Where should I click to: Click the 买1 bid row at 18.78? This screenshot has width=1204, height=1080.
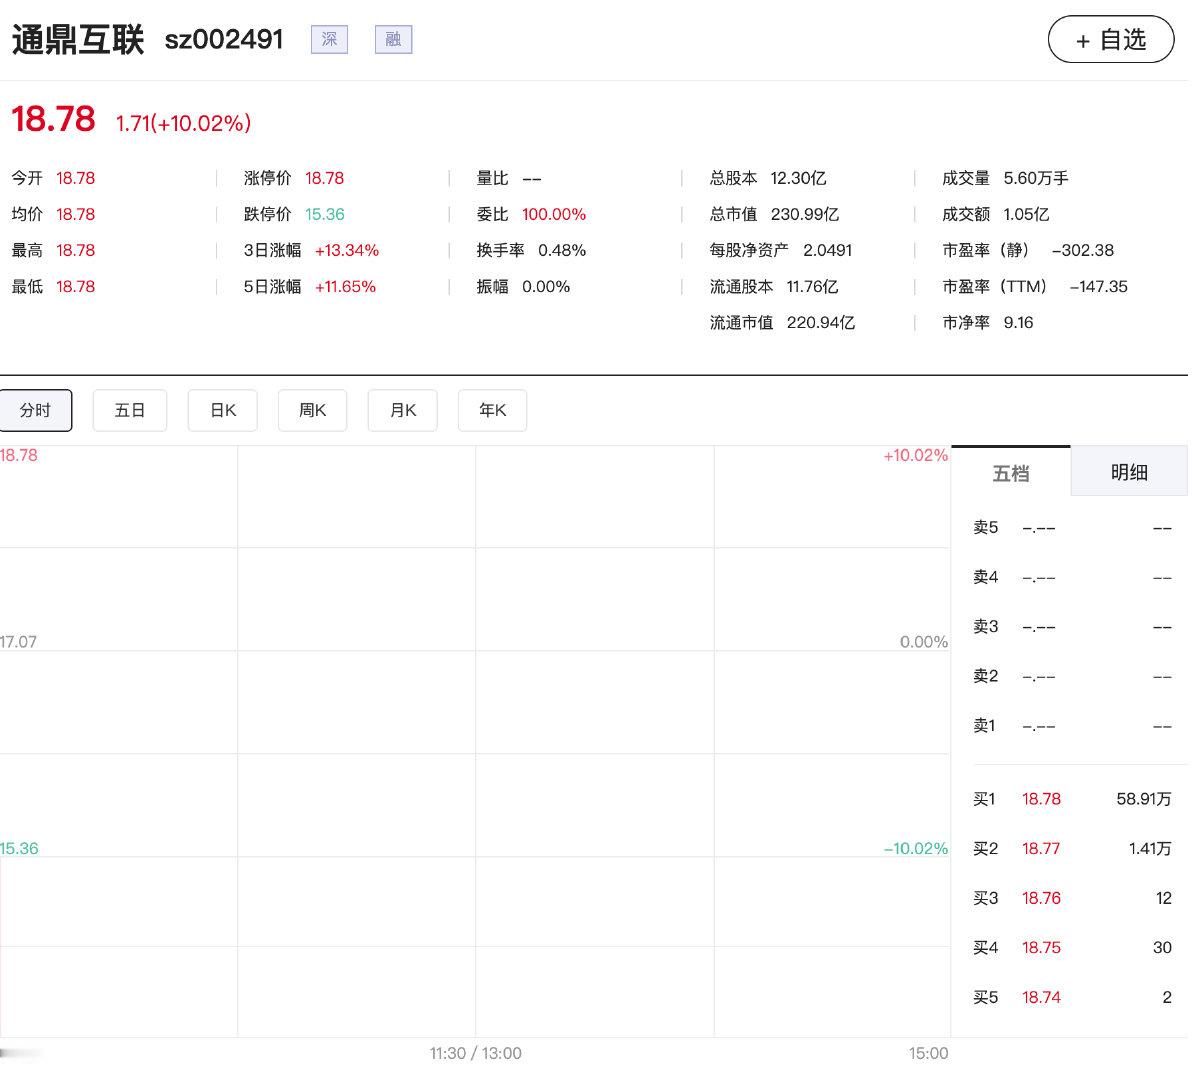click(x=1071, y=799)
